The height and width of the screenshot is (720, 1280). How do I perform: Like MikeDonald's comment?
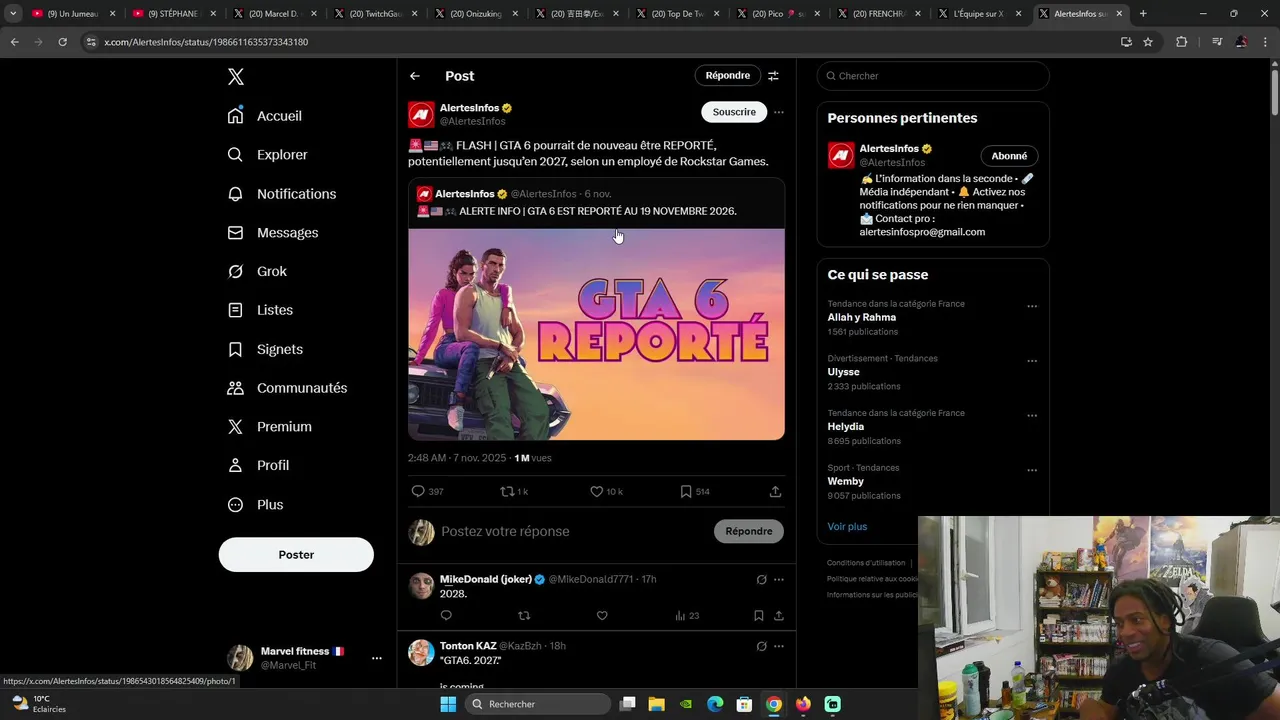click(x=602, y=616)
